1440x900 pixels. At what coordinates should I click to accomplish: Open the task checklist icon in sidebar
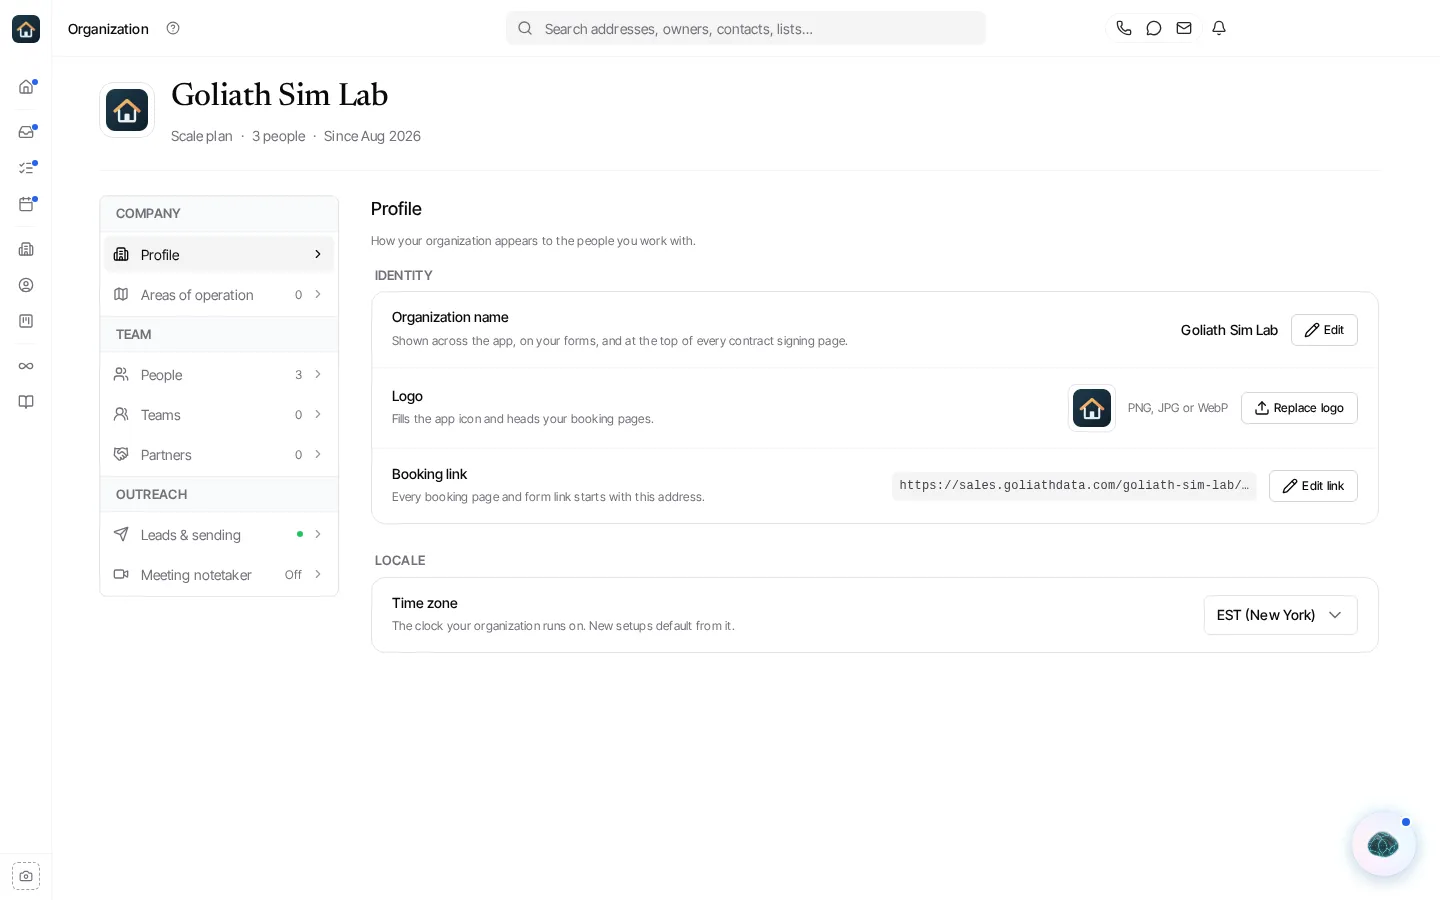click(26, 168)
